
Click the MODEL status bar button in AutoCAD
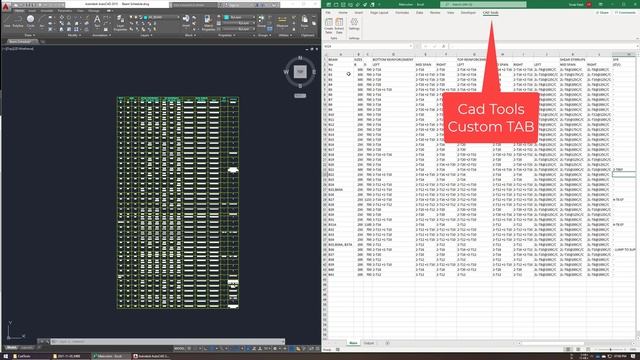(x=179, y=349)
